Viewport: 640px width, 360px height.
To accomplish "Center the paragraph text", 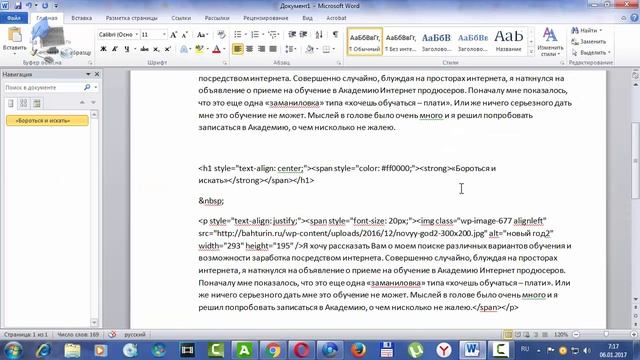I will (249, 49).
